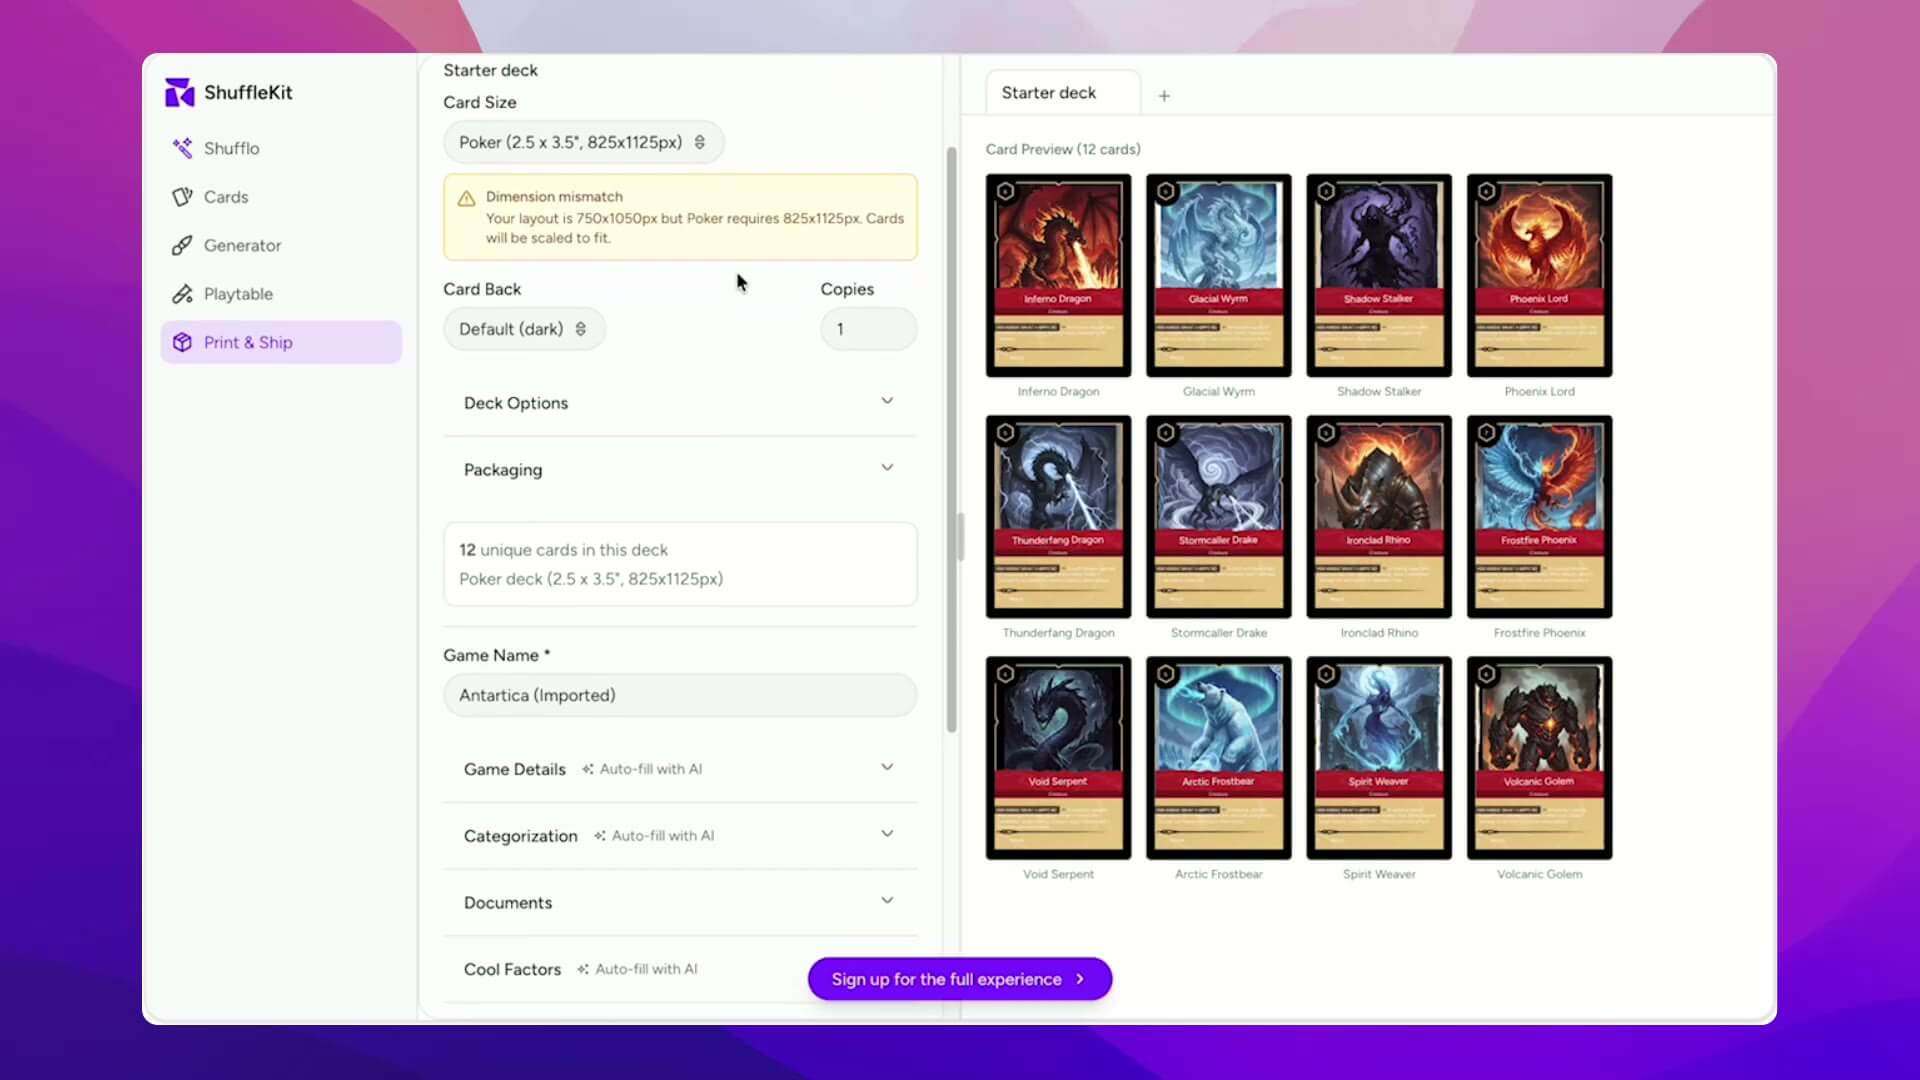Open the Frostfire Phoenix card thumbnail
The image size is (1920, 1080).
click(x=1539, y=517)
